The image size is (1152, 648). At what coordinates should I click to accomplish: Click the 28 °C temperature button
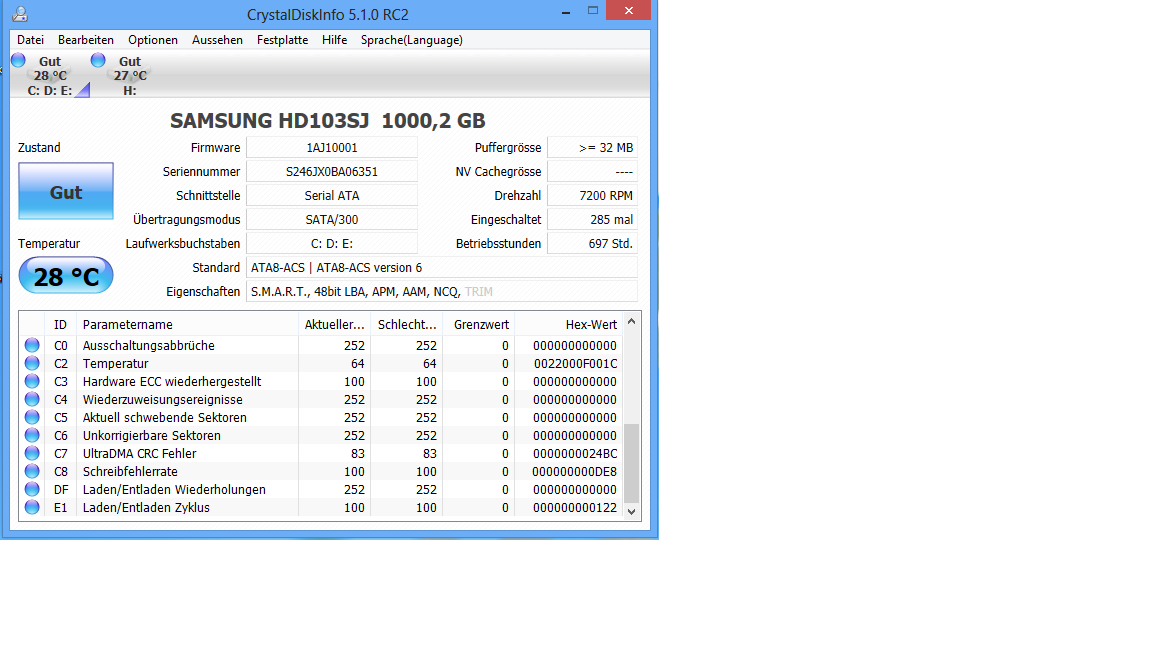[x=66, y=276]
